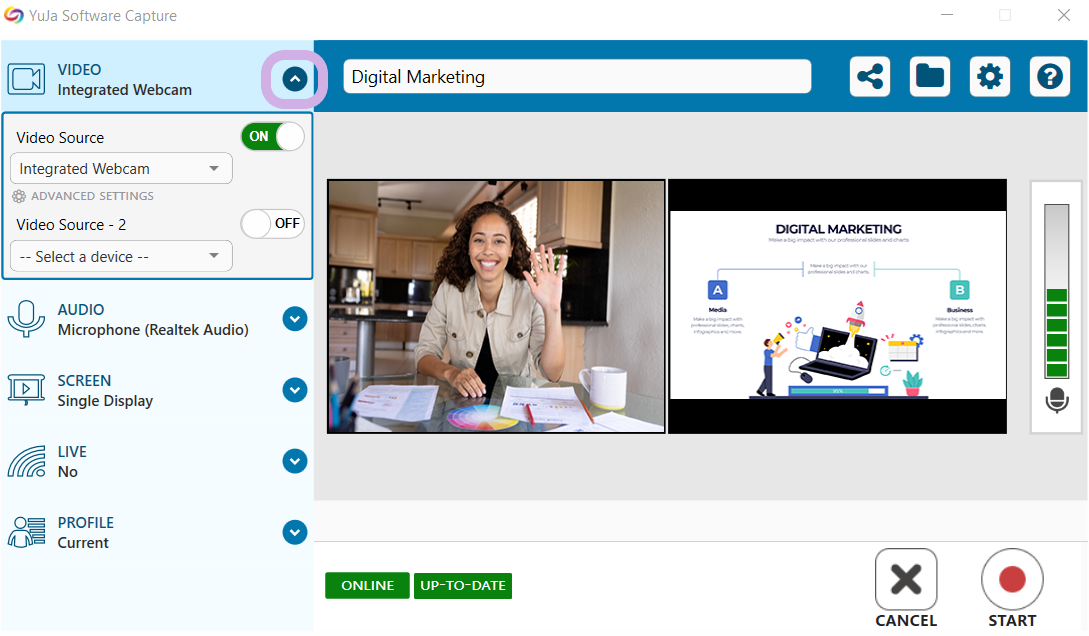Screen dimensions: 1089x636
Task: Click the share icon in top toolbar
Action: (870, 76)
